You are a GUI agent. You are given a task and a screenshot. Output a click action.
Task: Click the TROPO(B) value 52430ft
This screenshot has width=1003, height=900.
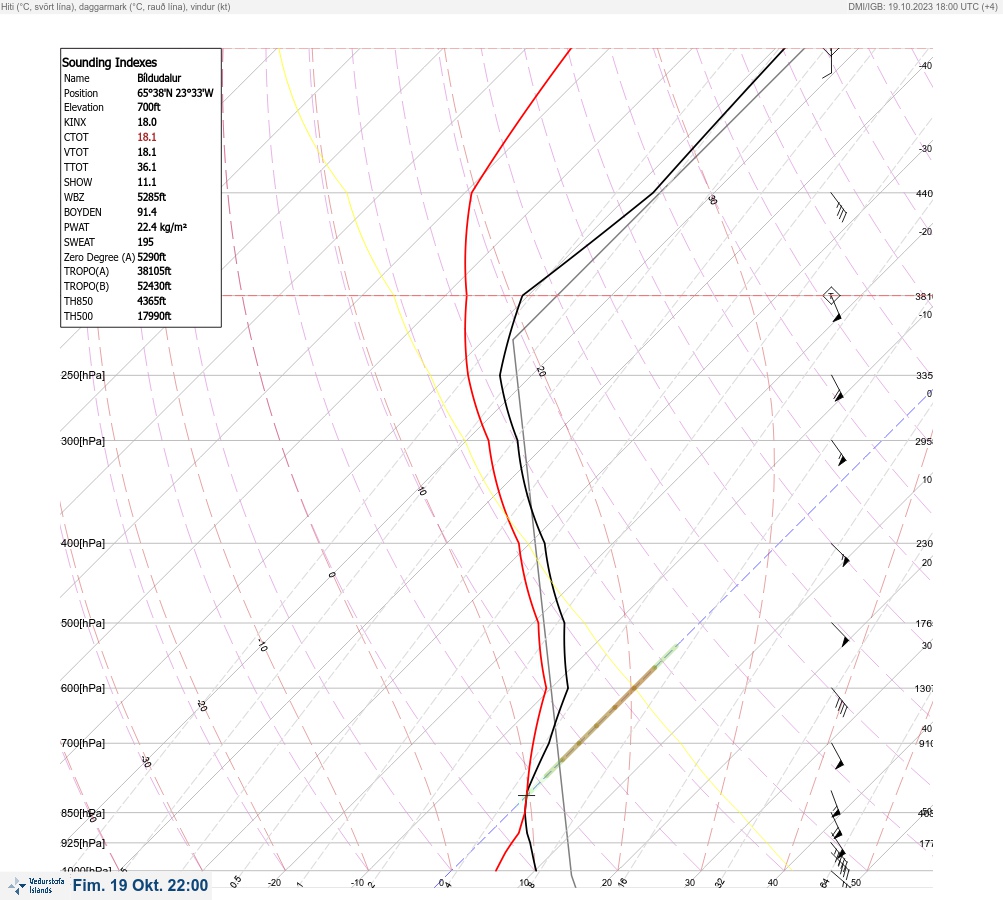tap(154, 286)
